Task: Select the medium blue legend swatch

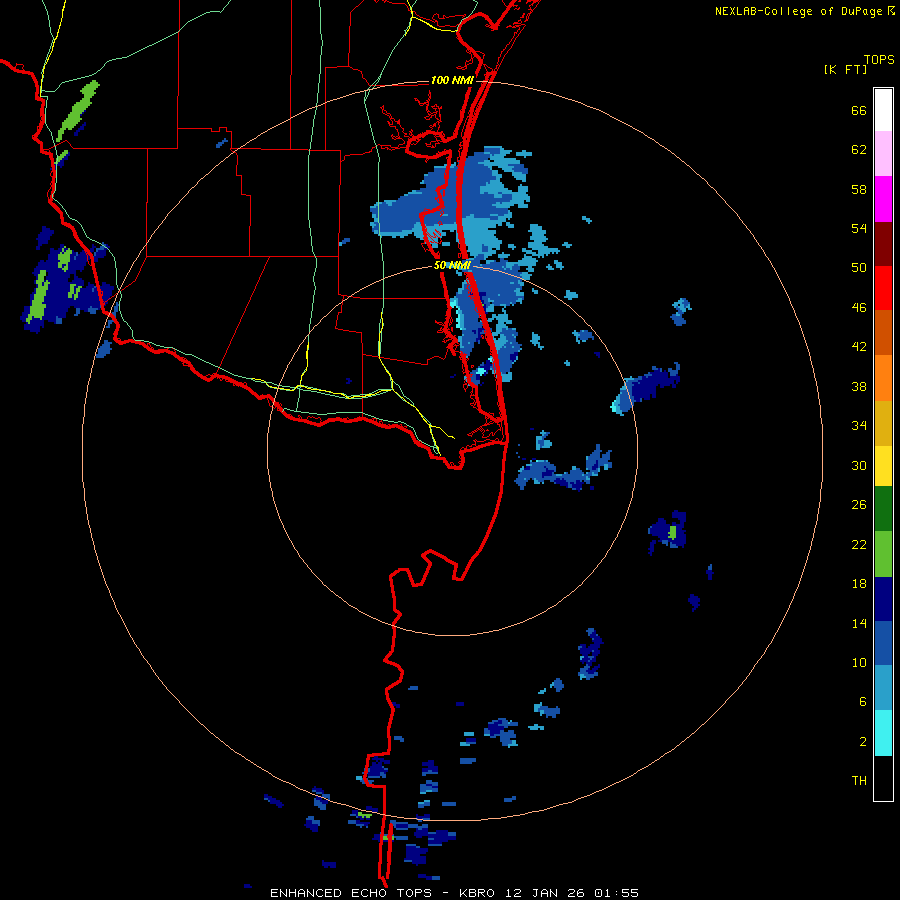Action: click(x=883, y=643)
